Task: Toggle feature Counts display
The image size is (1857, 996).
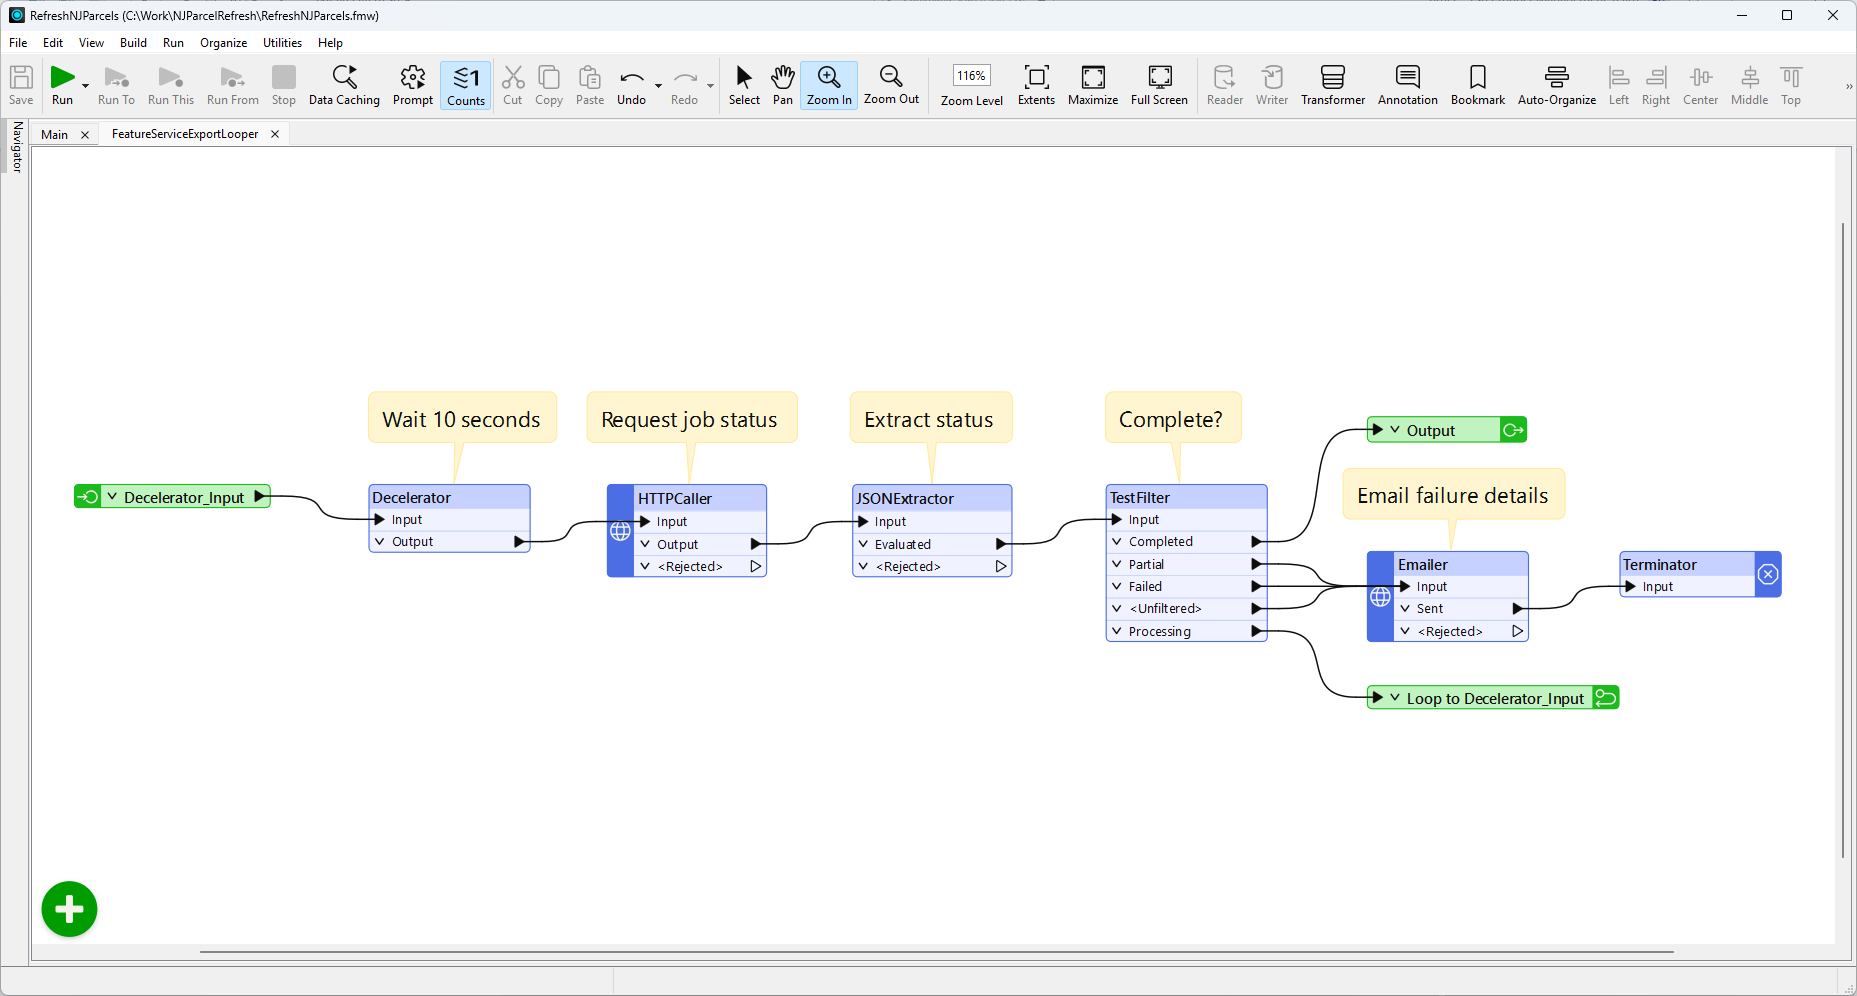Action: pyautogui.click(x=466, y=85)
